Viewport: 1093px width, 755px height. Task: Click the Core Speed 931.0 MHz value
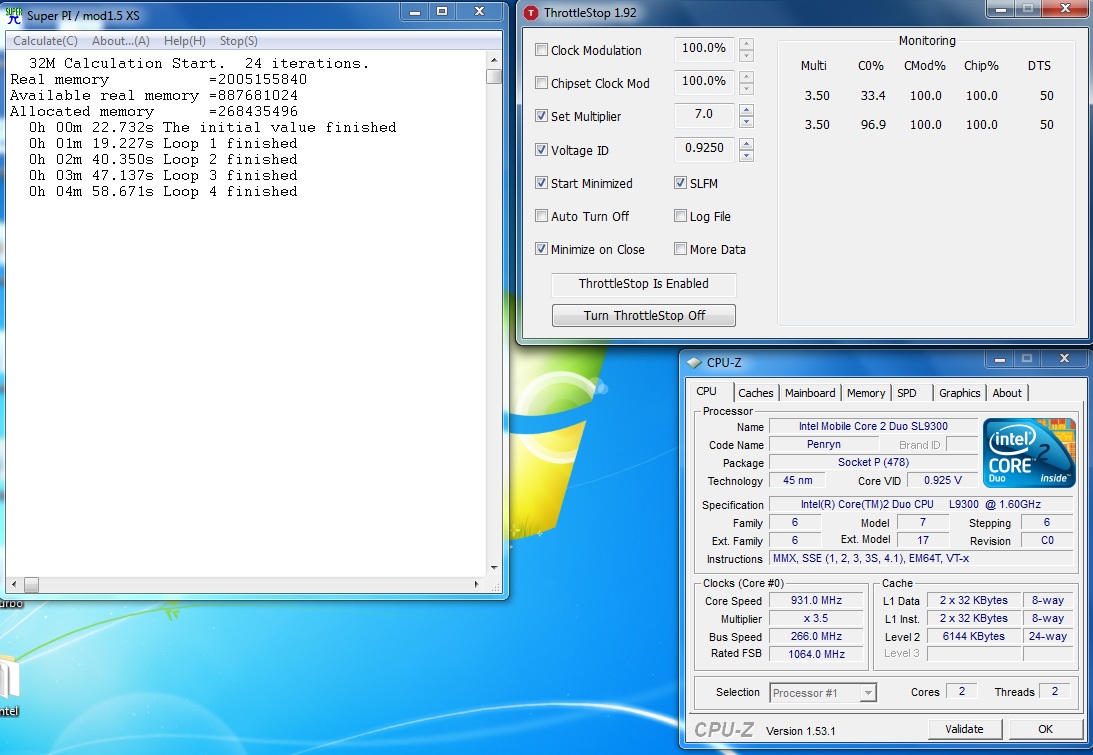816,600
